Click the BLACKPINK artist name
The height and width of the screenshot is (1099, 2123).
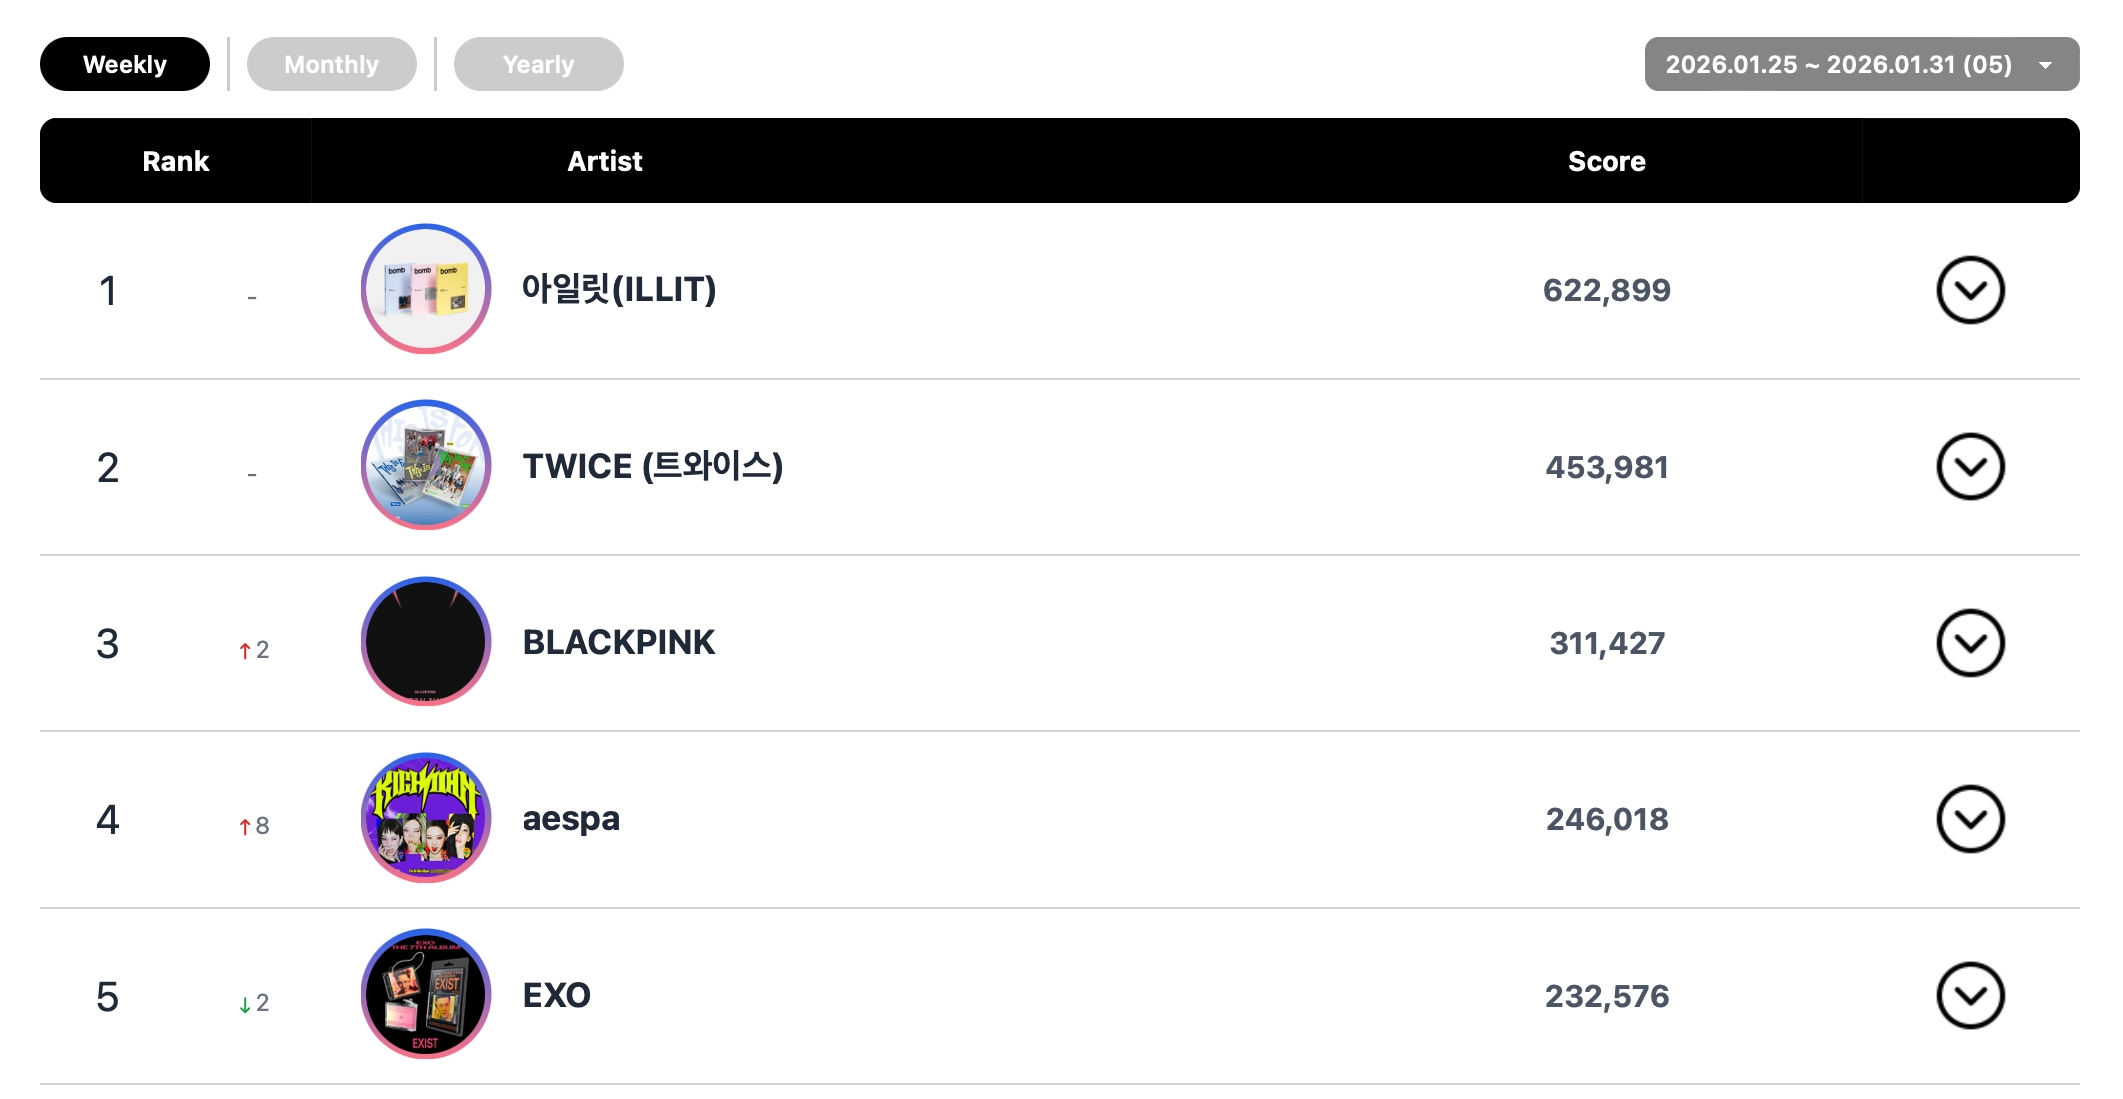click(x=619, y=642)
